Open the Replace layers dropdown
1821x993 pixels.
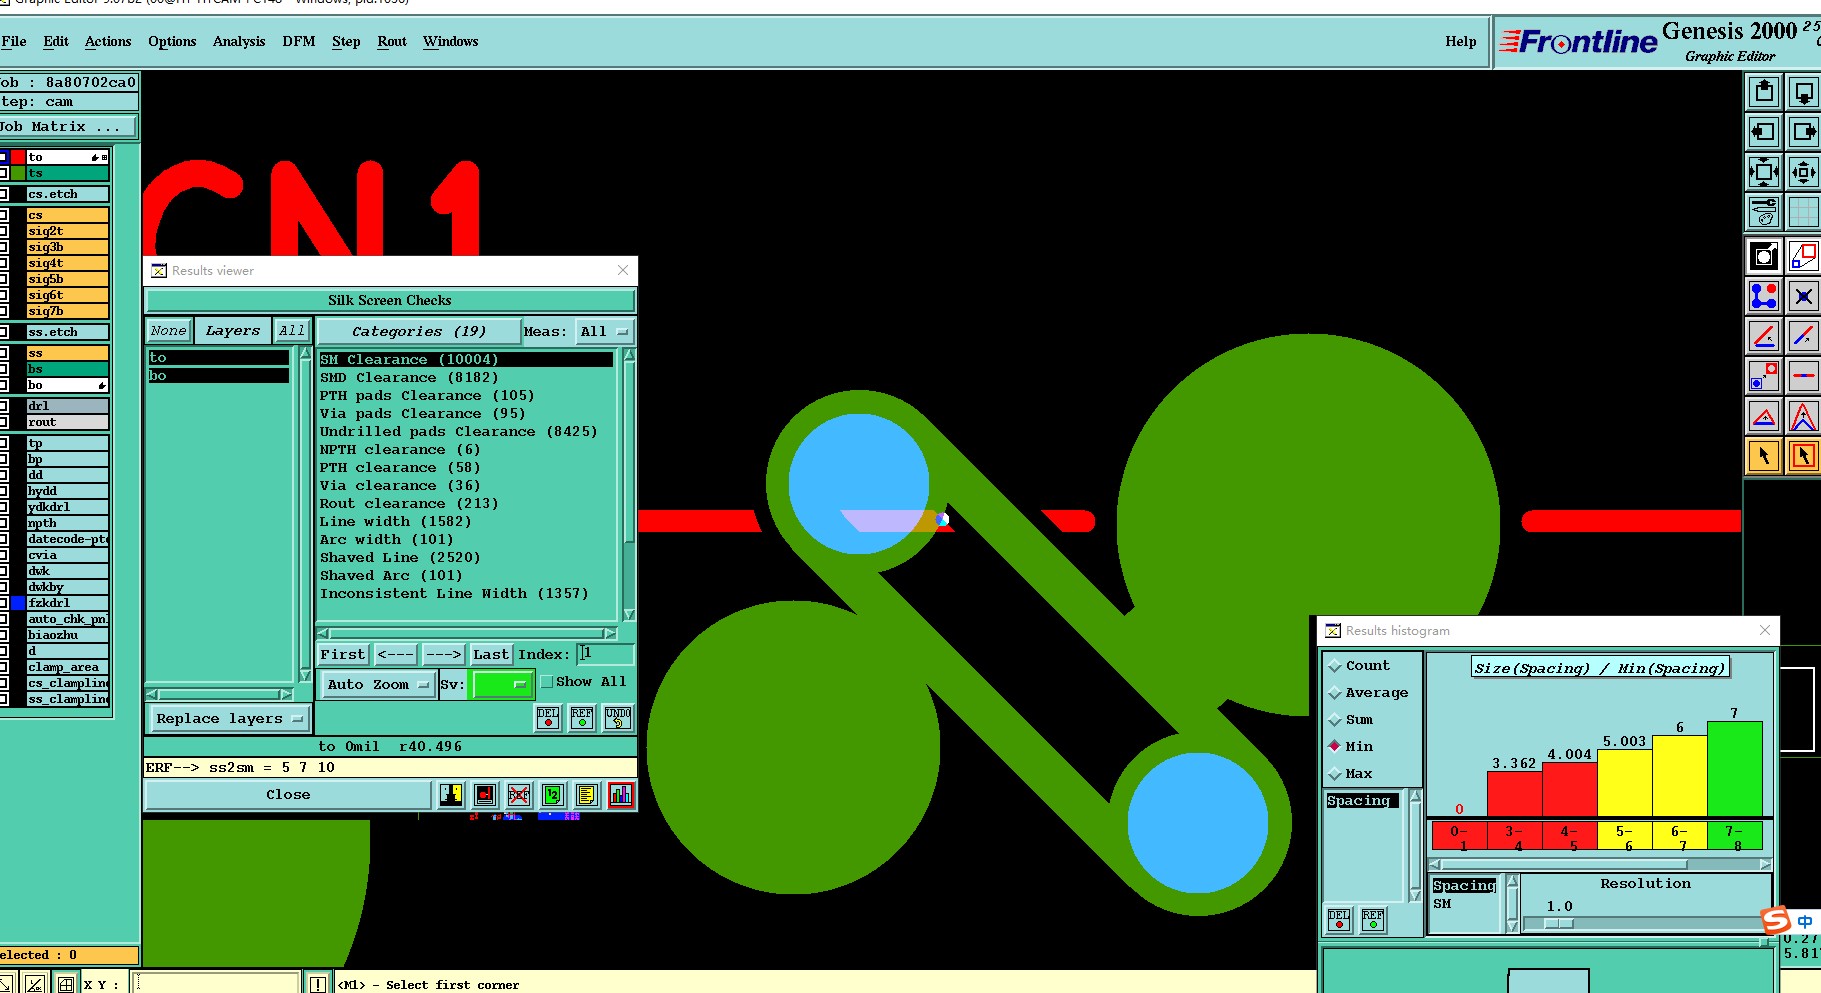pyautogui.click(x=229, y=719)
